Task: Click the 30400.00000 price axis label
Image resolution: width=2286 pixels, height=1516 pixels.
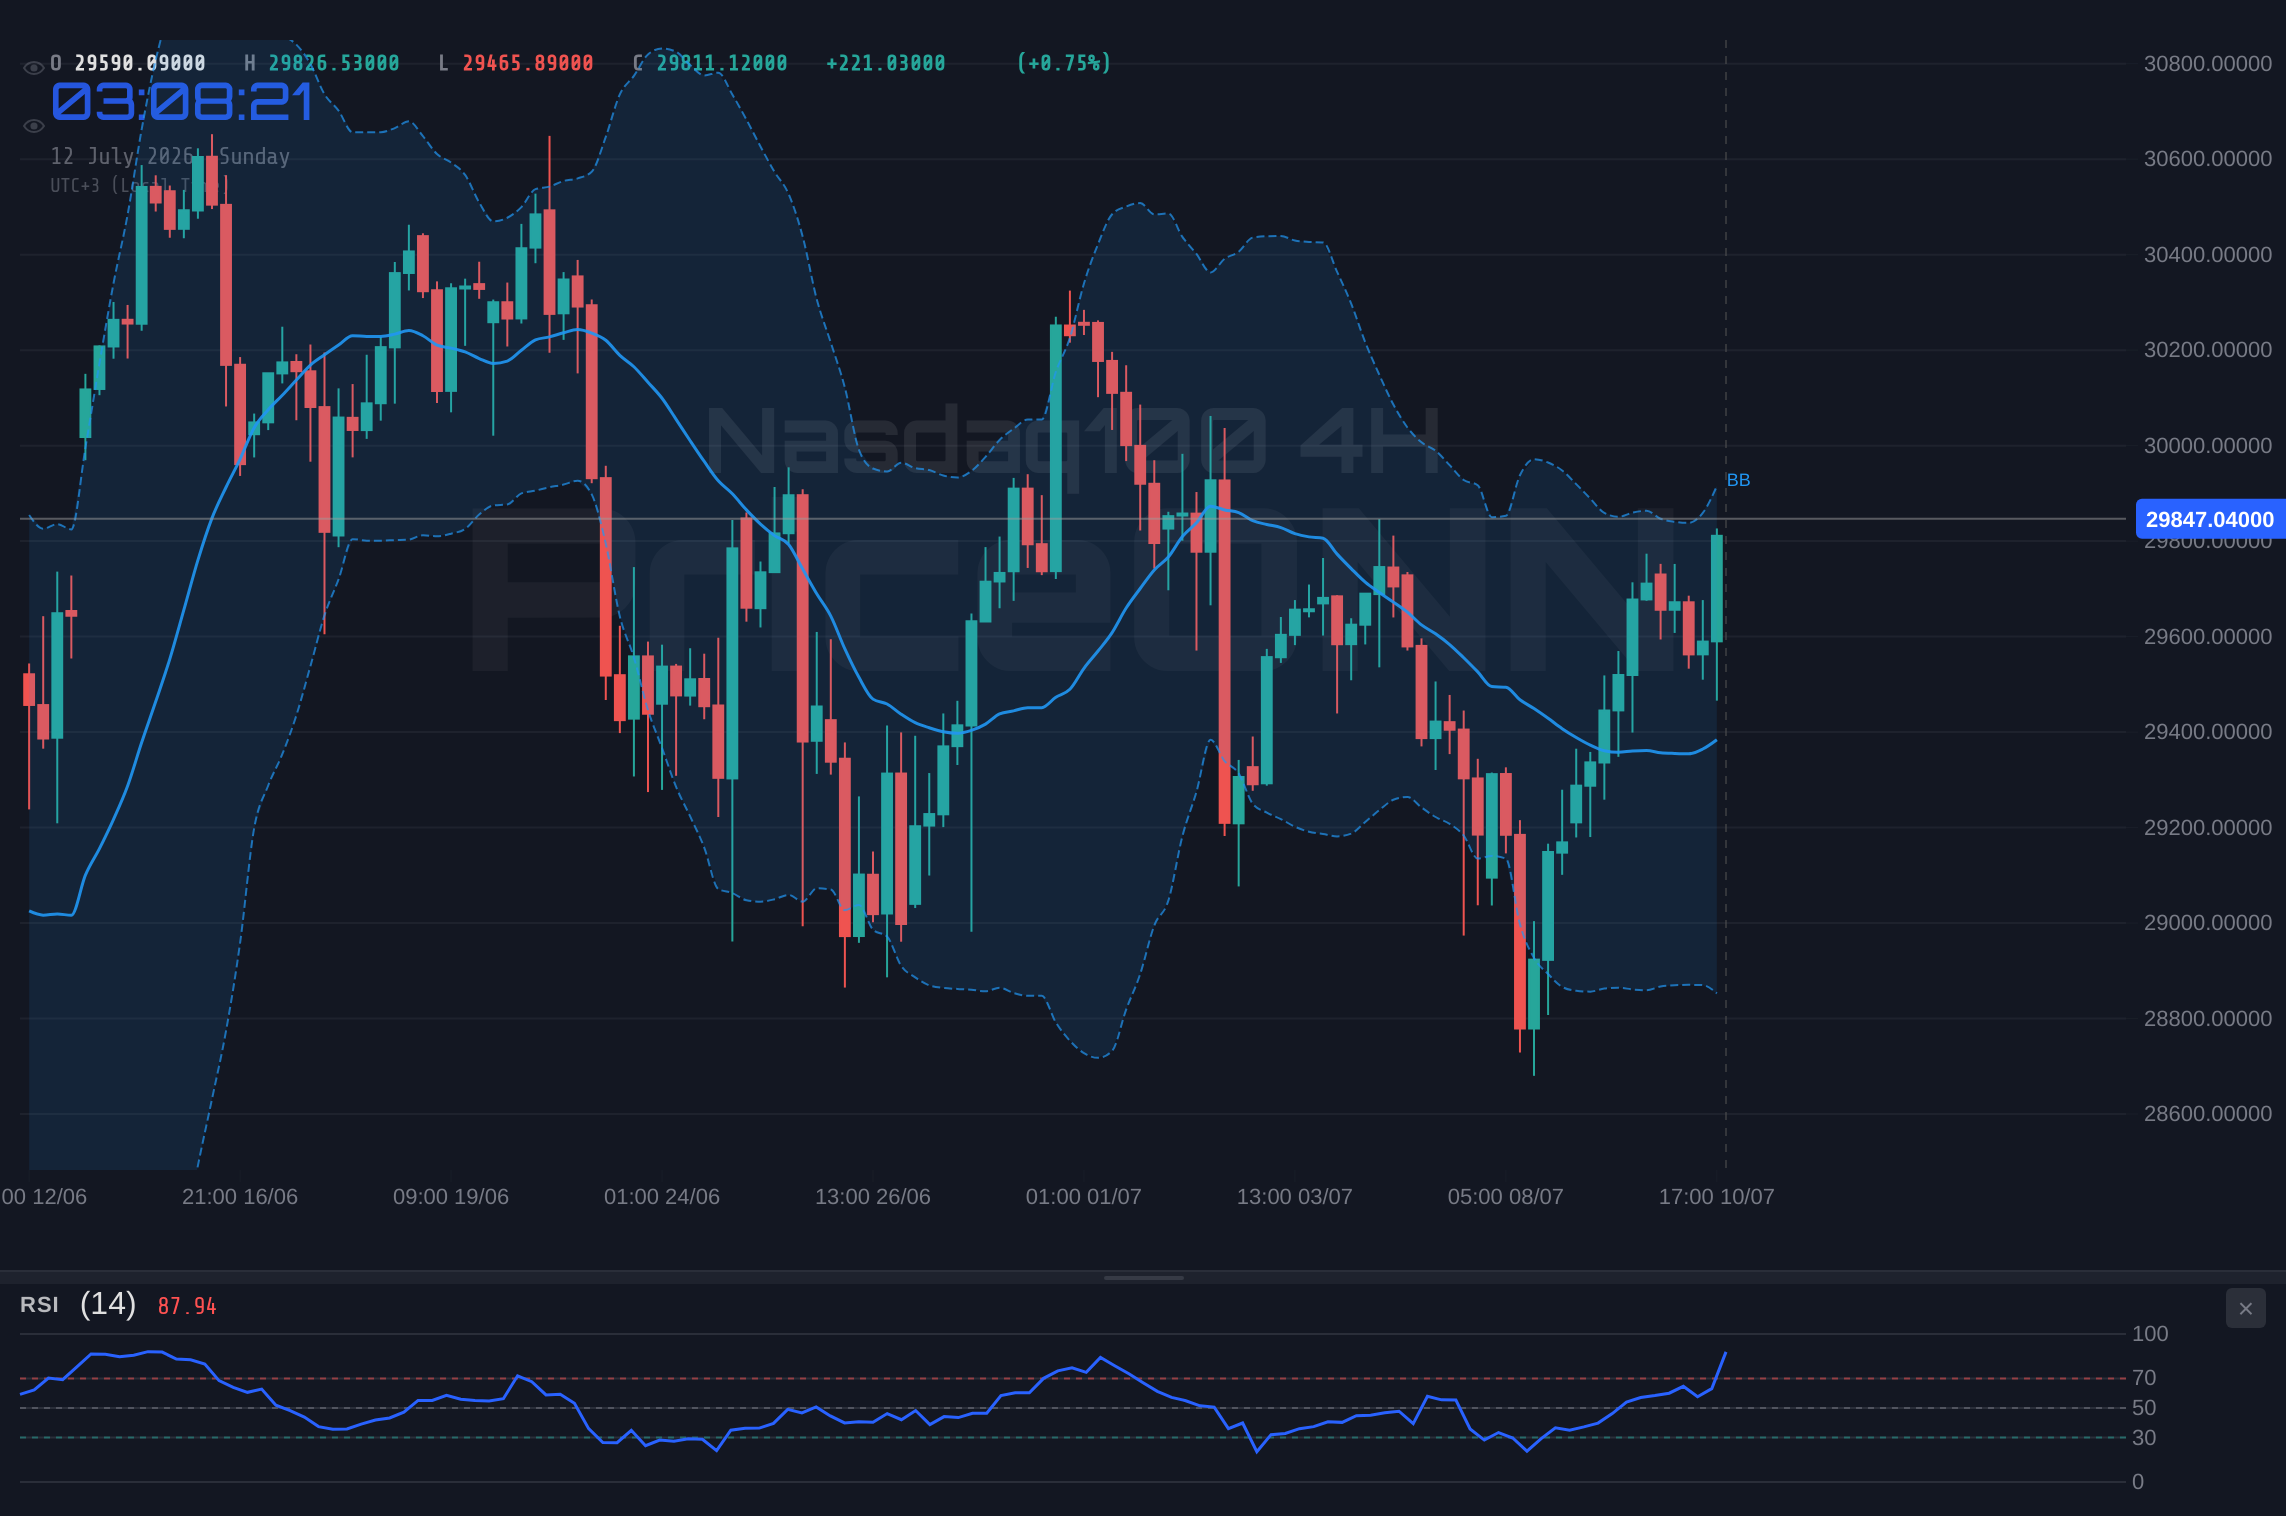Action: click(x=2208, y=255)
